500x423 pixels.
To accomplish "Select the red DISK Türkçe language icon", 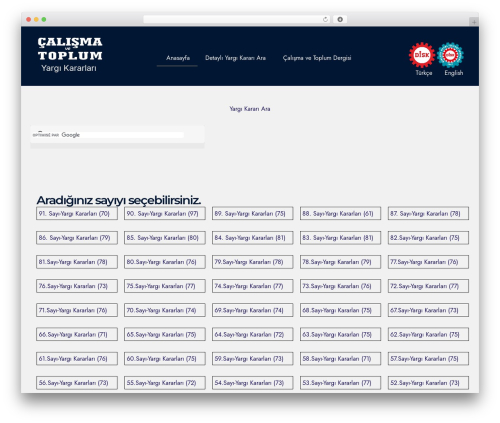I will click(422, 55).
